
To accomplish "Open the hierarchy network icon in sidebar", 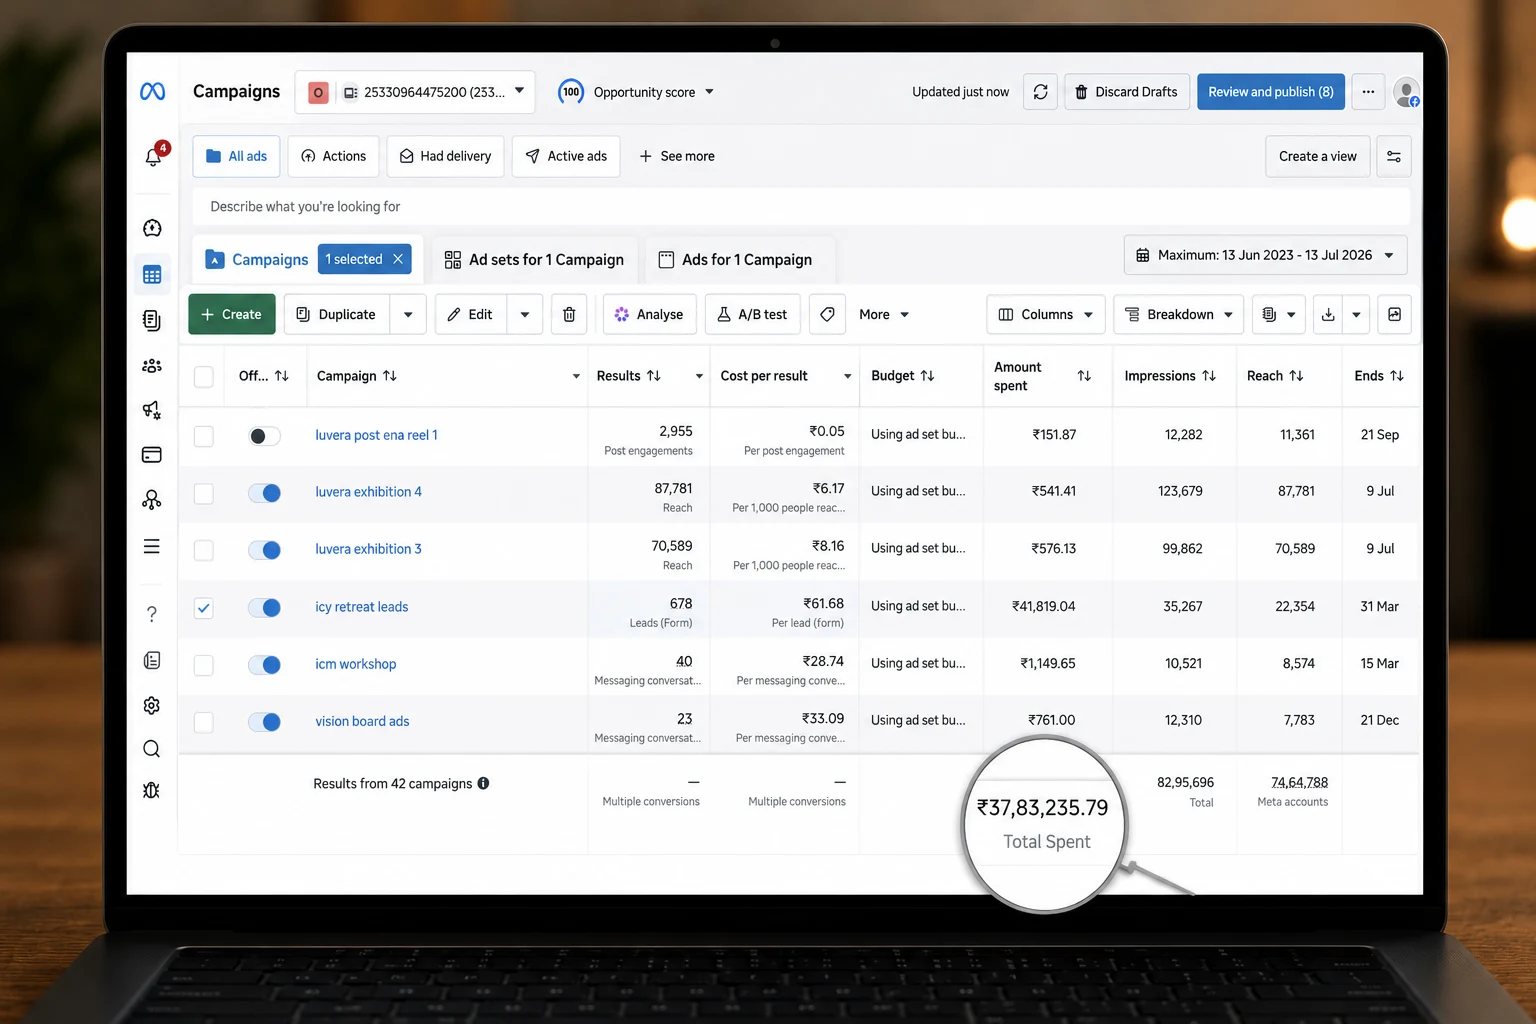I will [x=152, y=500].
